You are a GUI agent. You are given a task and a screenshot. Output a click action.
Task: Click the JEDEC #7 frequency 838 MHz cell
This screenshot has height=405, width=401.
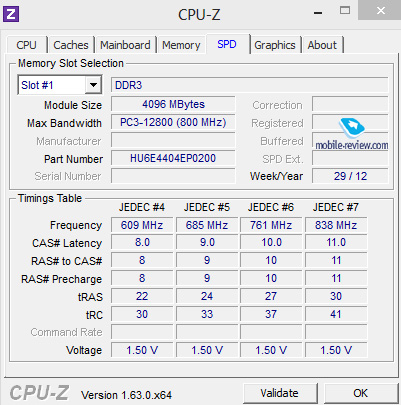[336, 225]
